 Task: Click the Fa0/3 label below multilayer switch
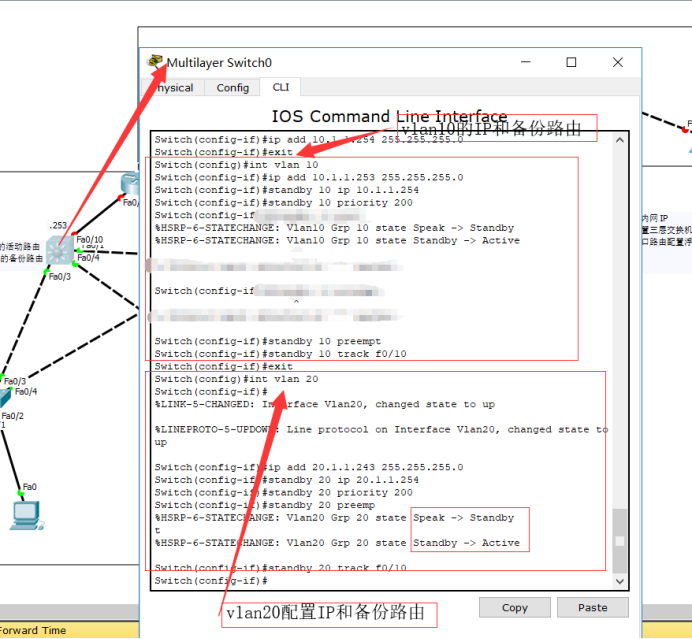point(60,277)
